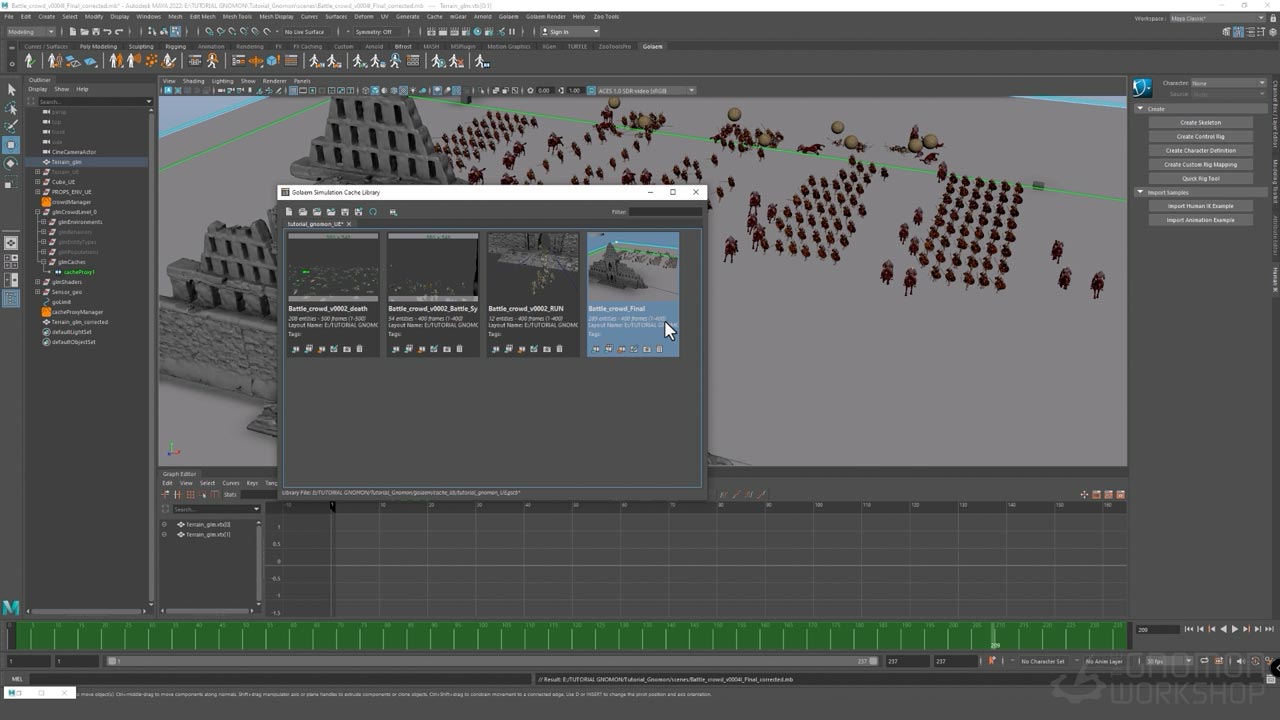The width and height of the screenshot is (1280, 720).
Task: Click the Battle_crowd_v0002_RUN cache thumbnail
Action: click(x=533, y=266)
